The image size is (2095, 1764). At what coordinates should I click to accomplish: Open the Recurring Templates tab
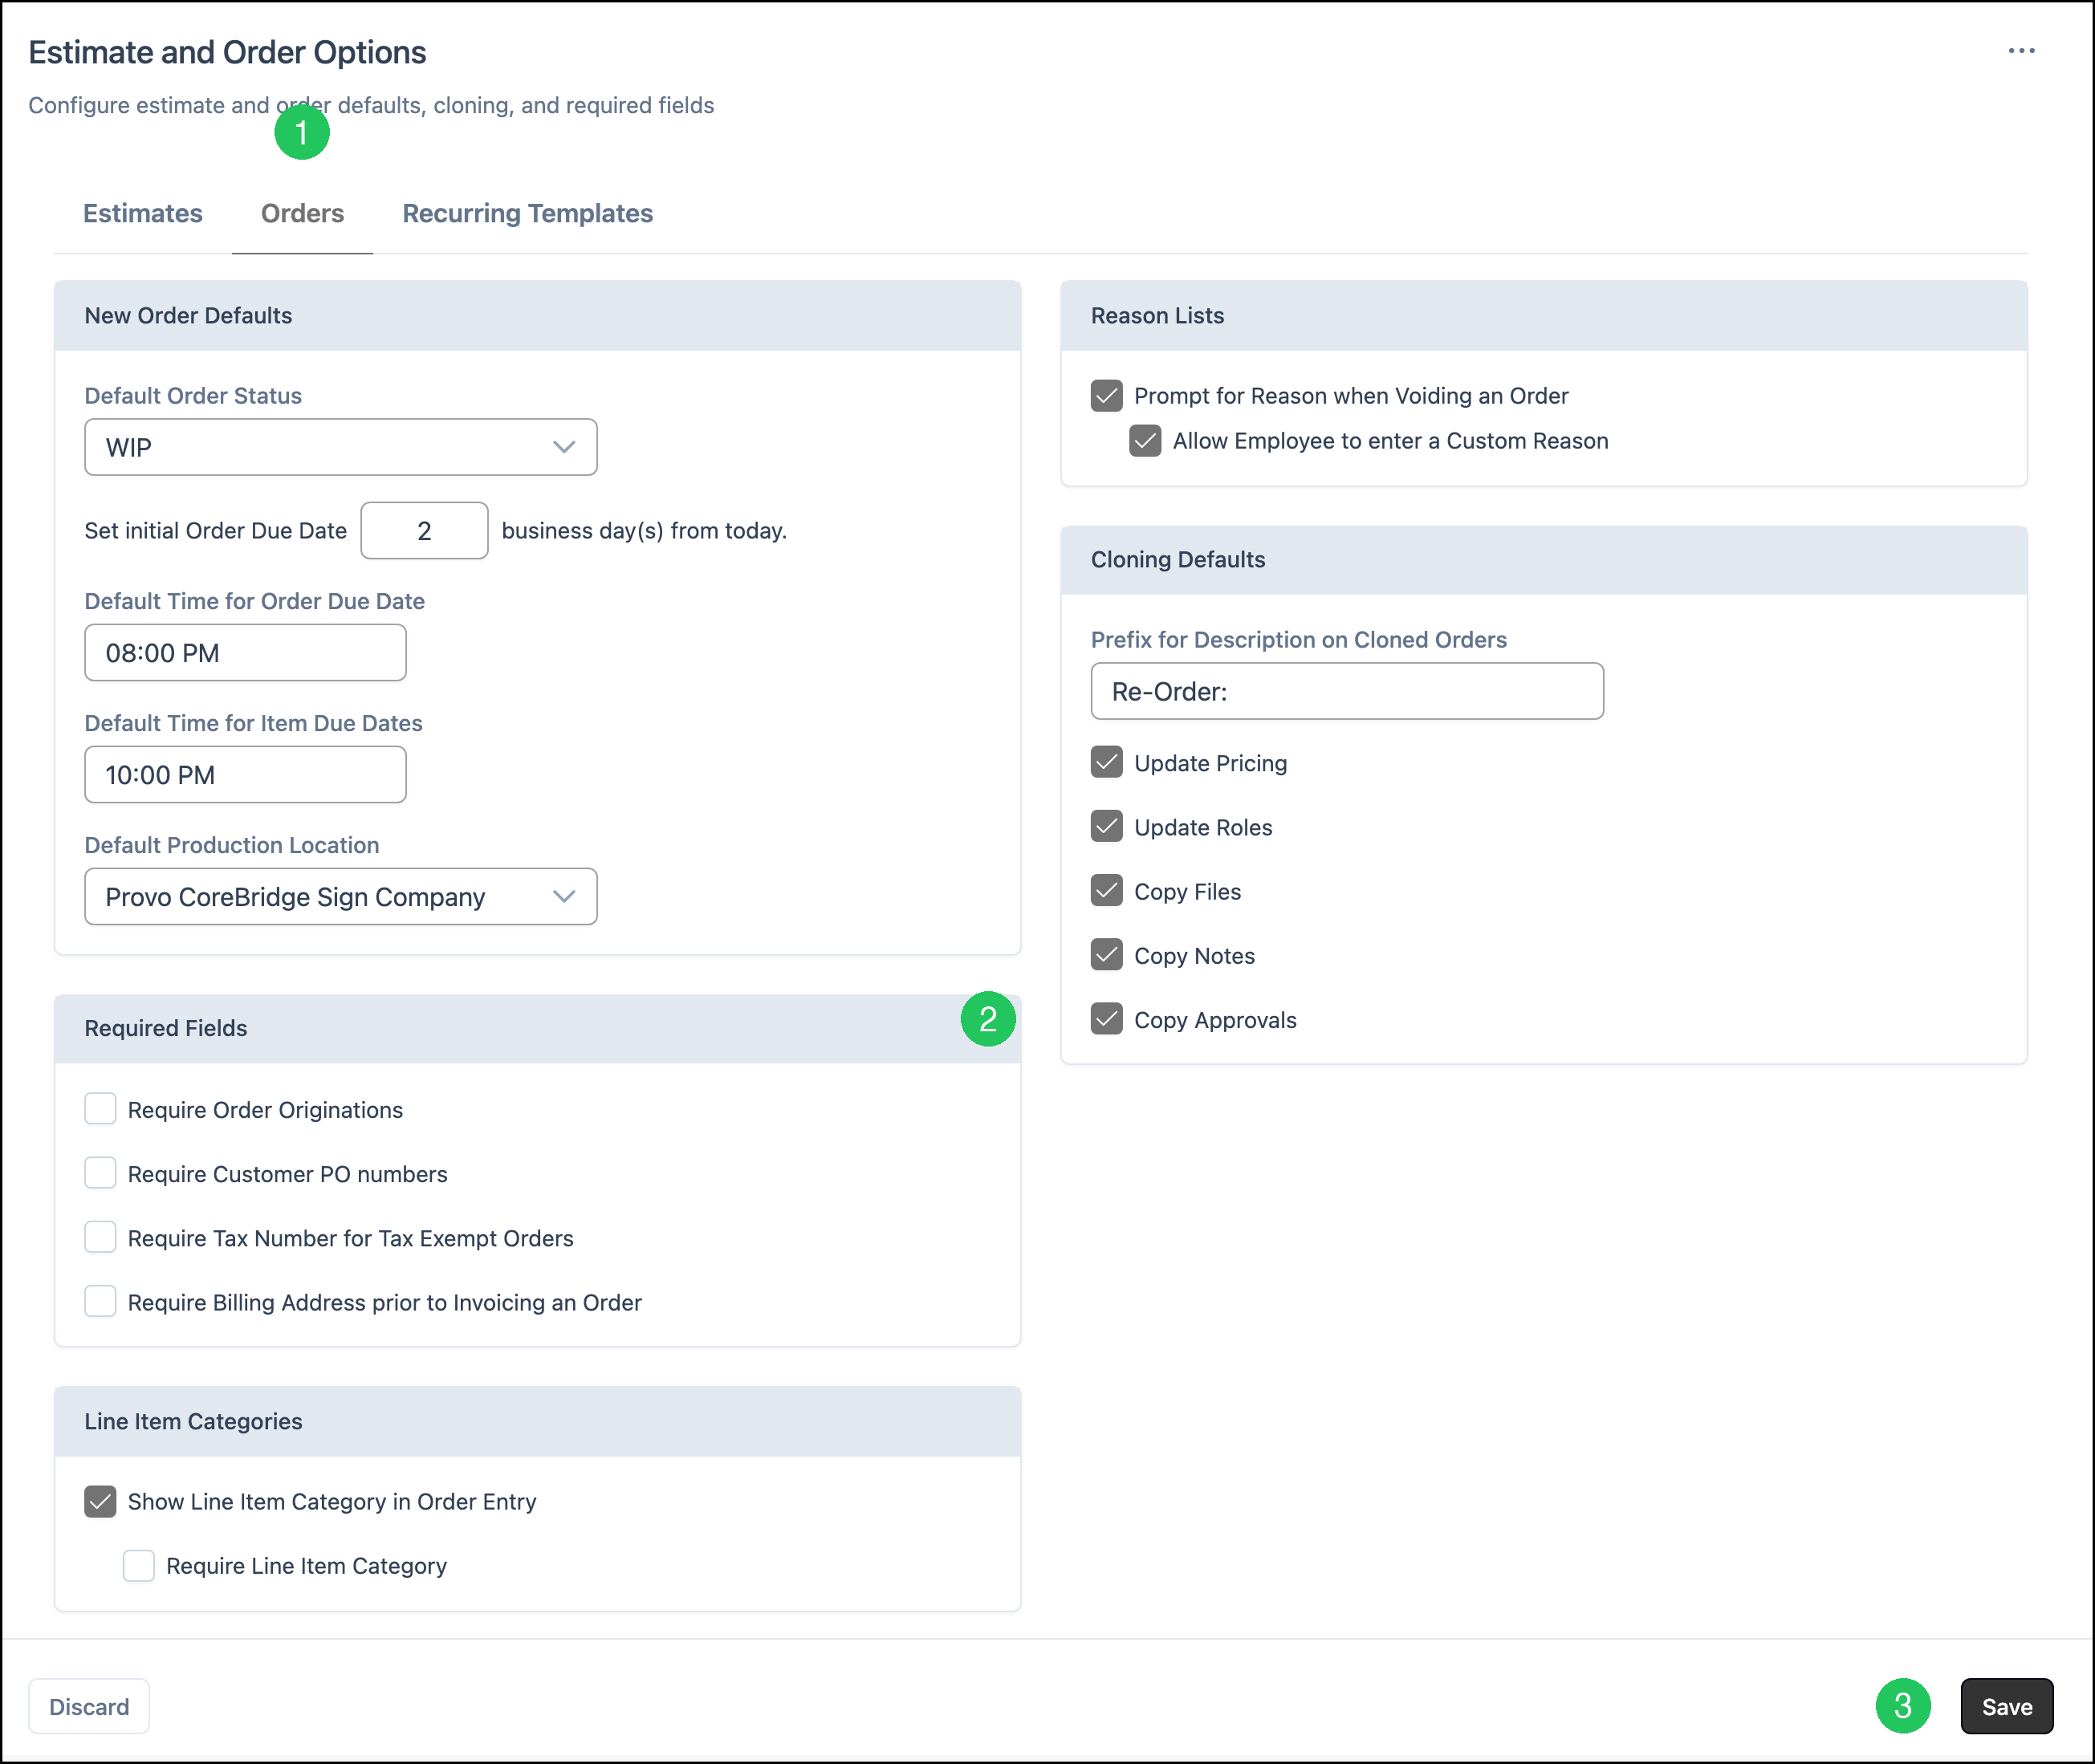(528, 213)
